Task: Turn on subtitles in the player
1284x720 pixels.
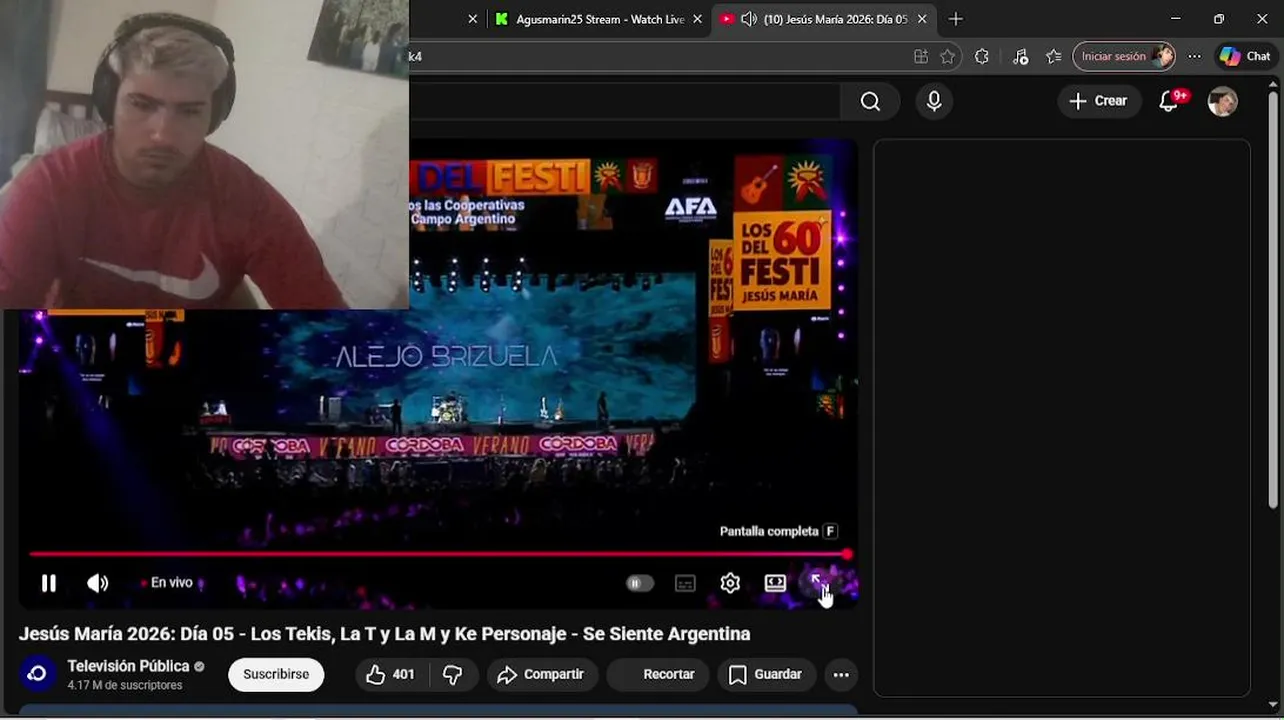Action: (685, 583)
